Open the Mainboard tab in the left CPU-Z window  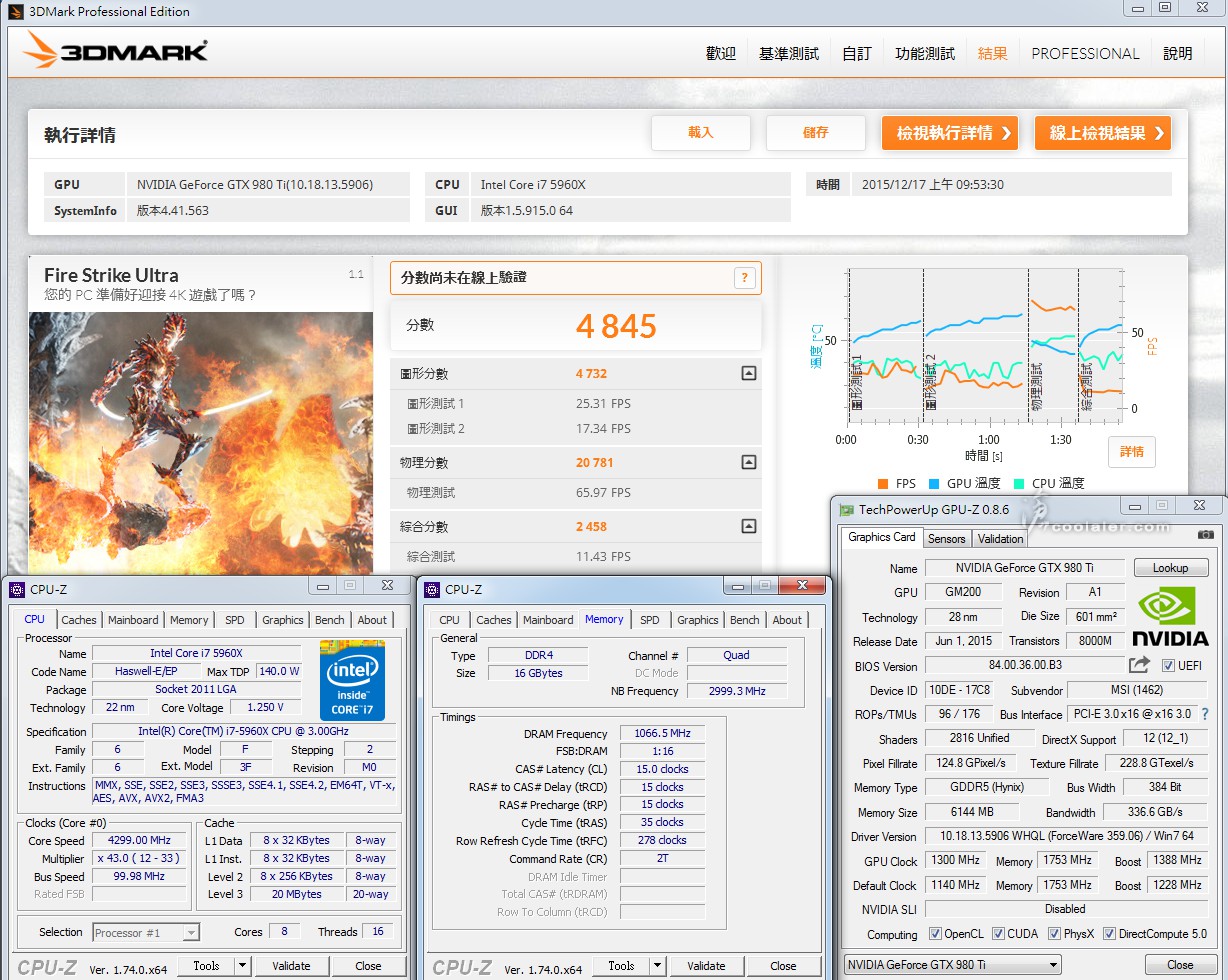coord(133,620)
